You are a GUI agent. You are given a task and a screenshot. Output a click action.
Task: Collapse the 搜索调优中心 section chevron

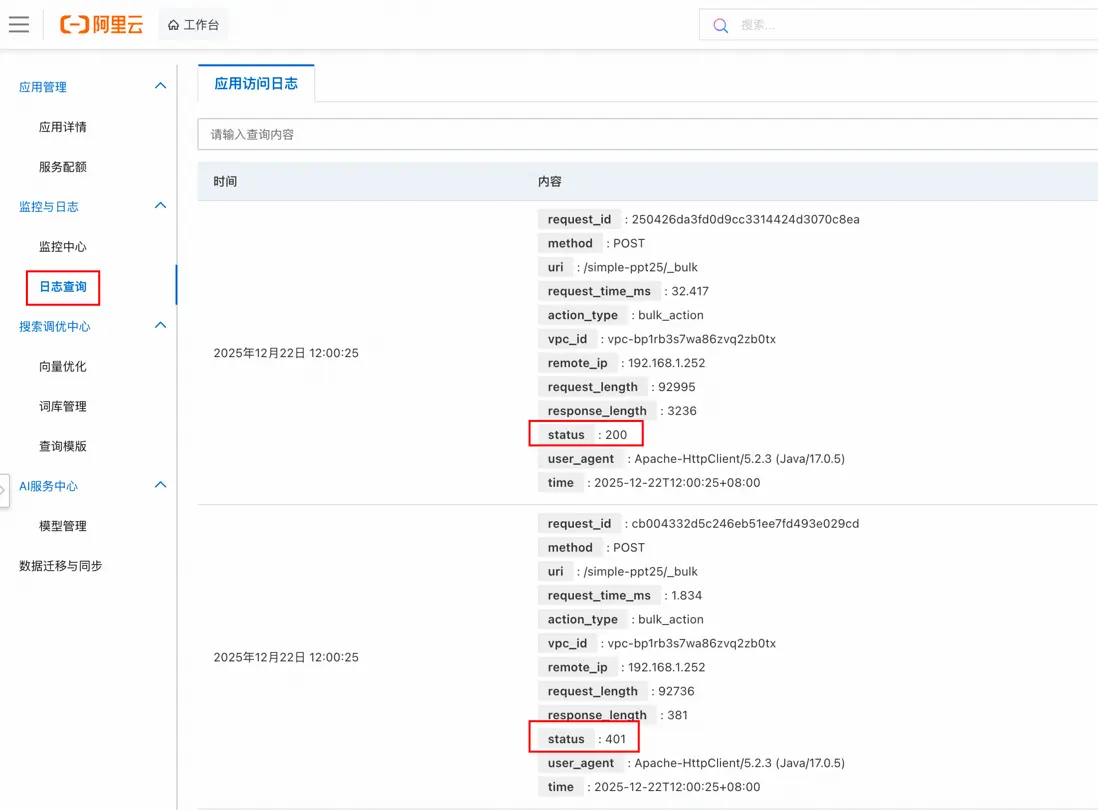tap(160, 326)
